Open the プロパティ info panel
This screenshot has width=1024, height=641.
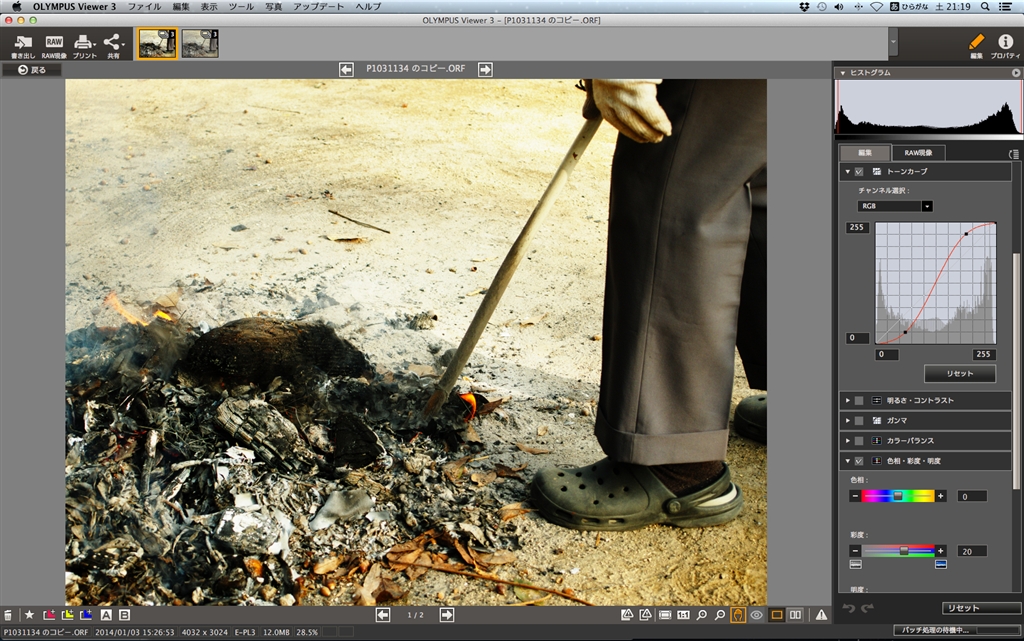click(x=1005, y=44)
